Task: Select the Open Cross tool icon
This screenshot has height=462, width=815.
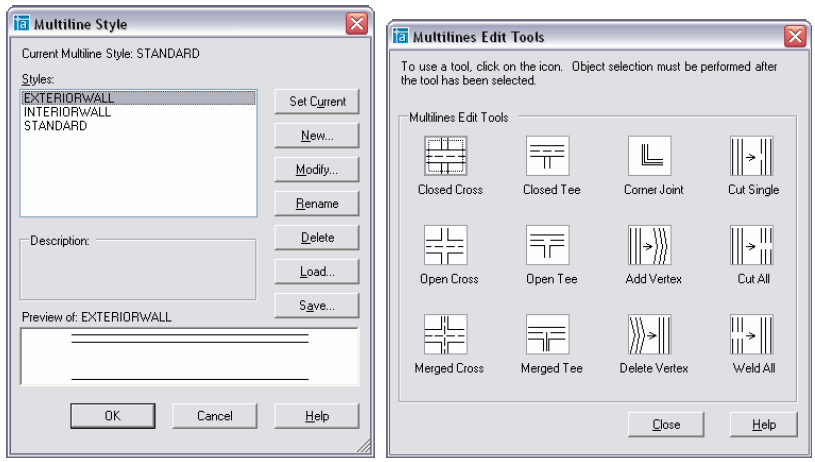Action: coord(445,245)
